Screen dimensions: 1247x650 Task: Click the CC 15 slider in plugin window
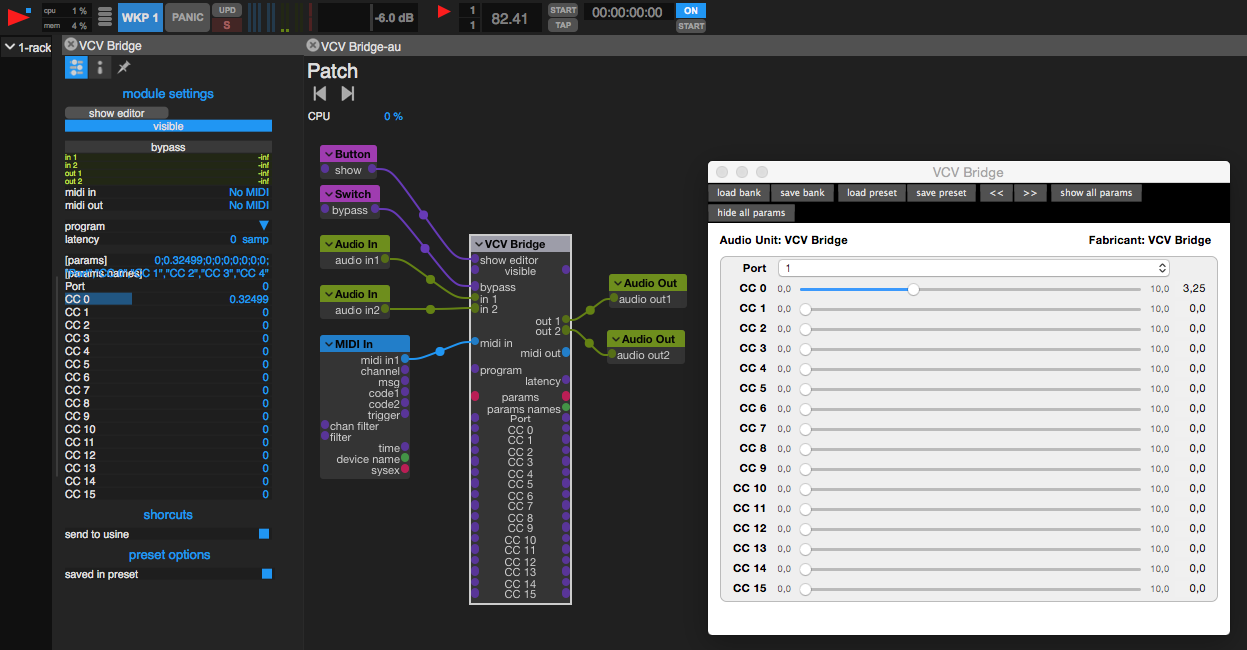coord(970,588)
